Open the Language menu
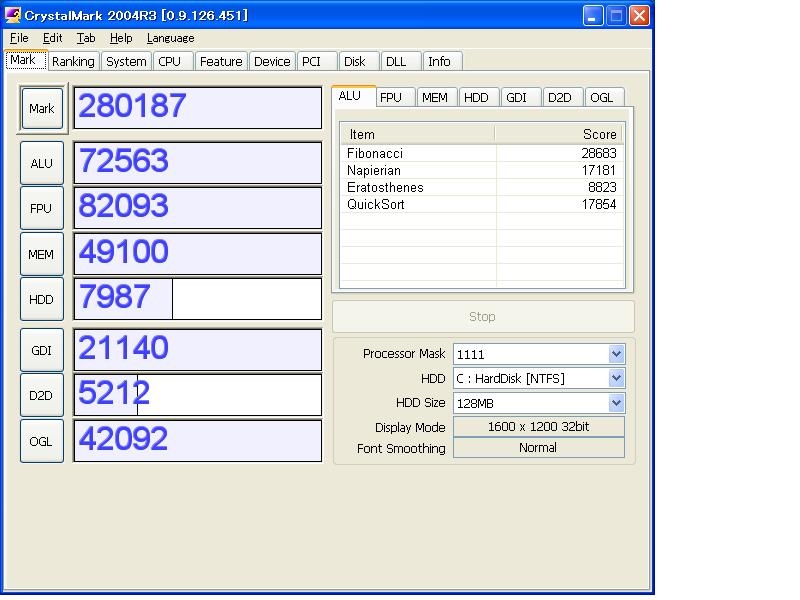 pyautogui.click(x=170, y=38)
